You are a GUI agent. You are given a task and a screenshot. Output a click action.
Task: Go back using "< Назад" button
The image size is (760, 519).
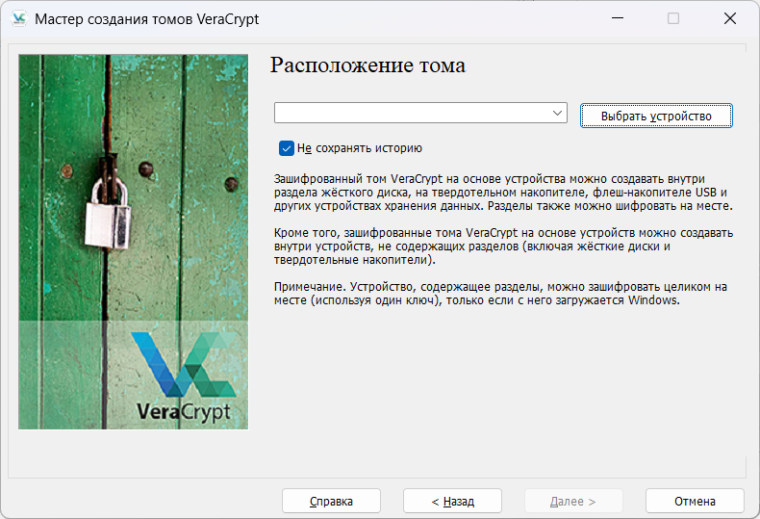coord(452,501)
